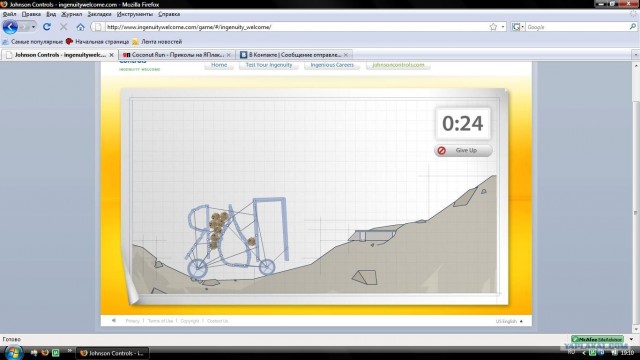Toggle game sound with the speaker icon

click(x=114, y=321)
